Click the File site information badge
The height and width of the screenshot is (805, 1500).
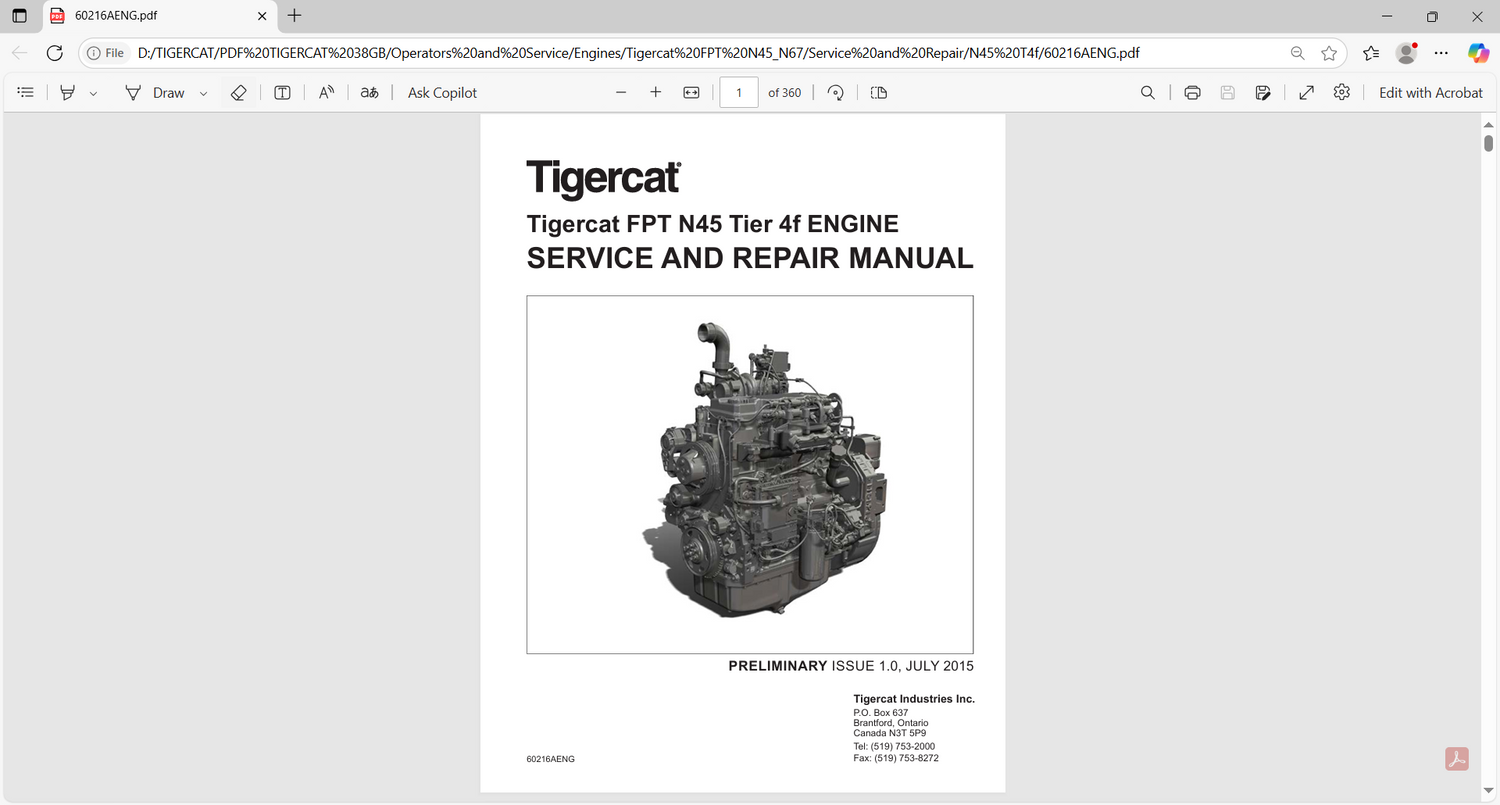pos(105,53)
